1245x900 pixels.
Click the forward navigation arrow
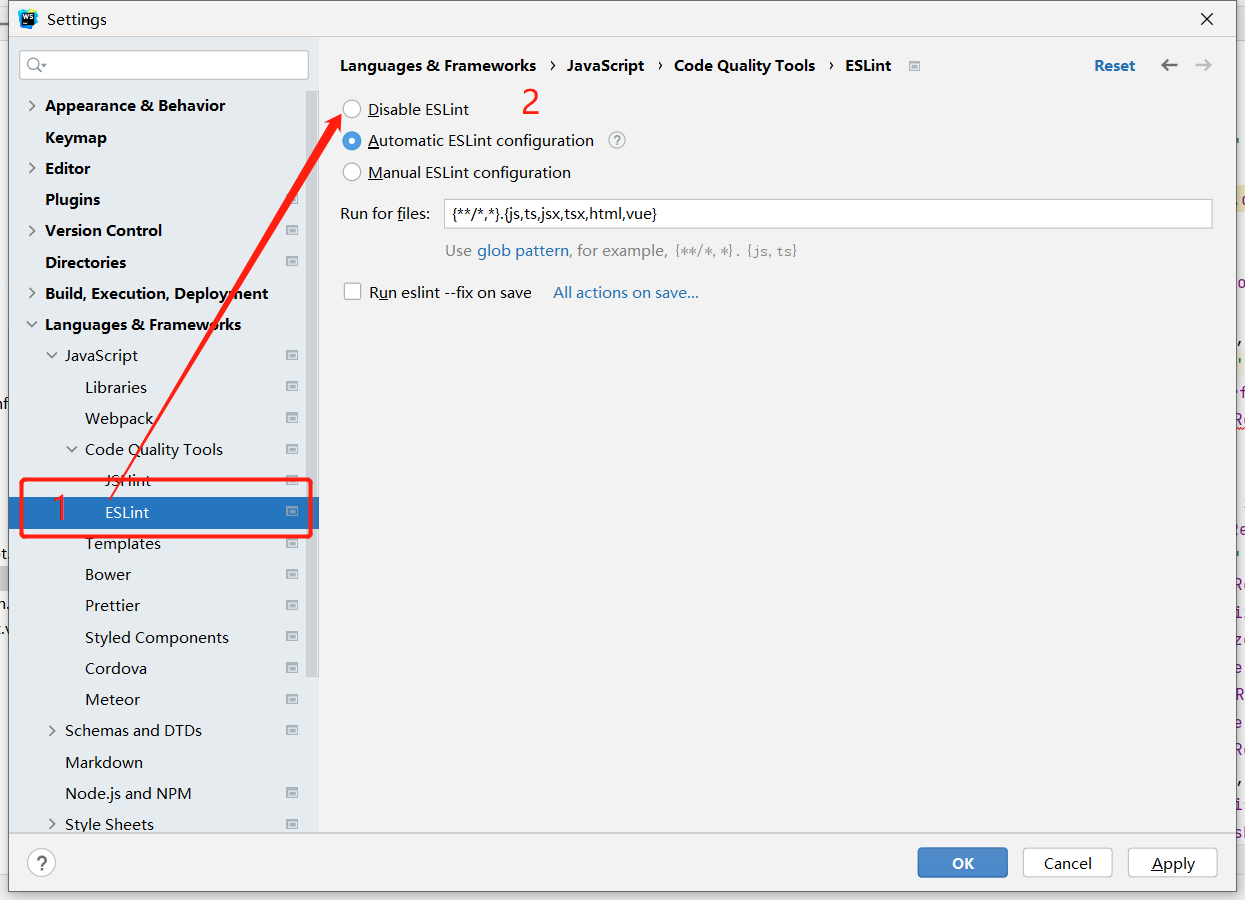[x=1203, y=65]
